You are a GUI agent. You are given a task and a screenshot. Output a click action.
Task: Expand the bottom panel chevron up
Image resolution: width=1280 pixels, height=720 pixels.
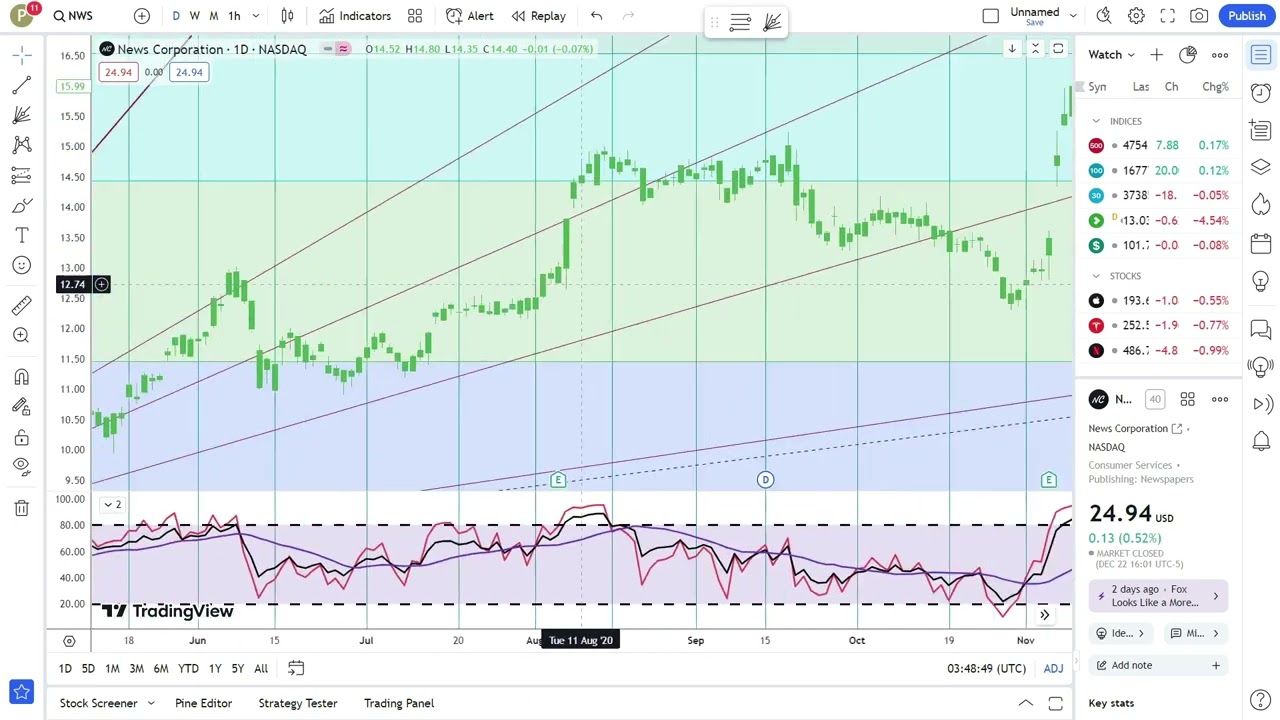click(1025, 703)
